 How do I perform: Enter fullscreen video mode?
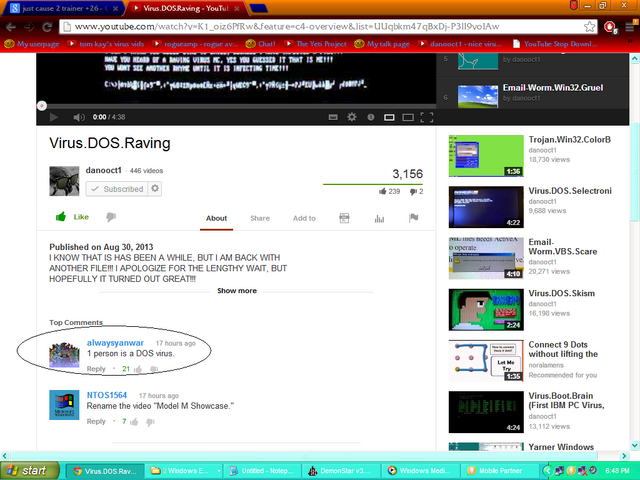427,118
